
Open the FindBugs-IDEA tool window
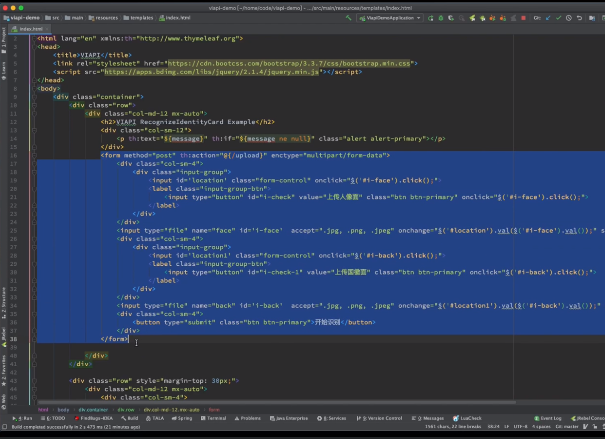tap(93, 418)
